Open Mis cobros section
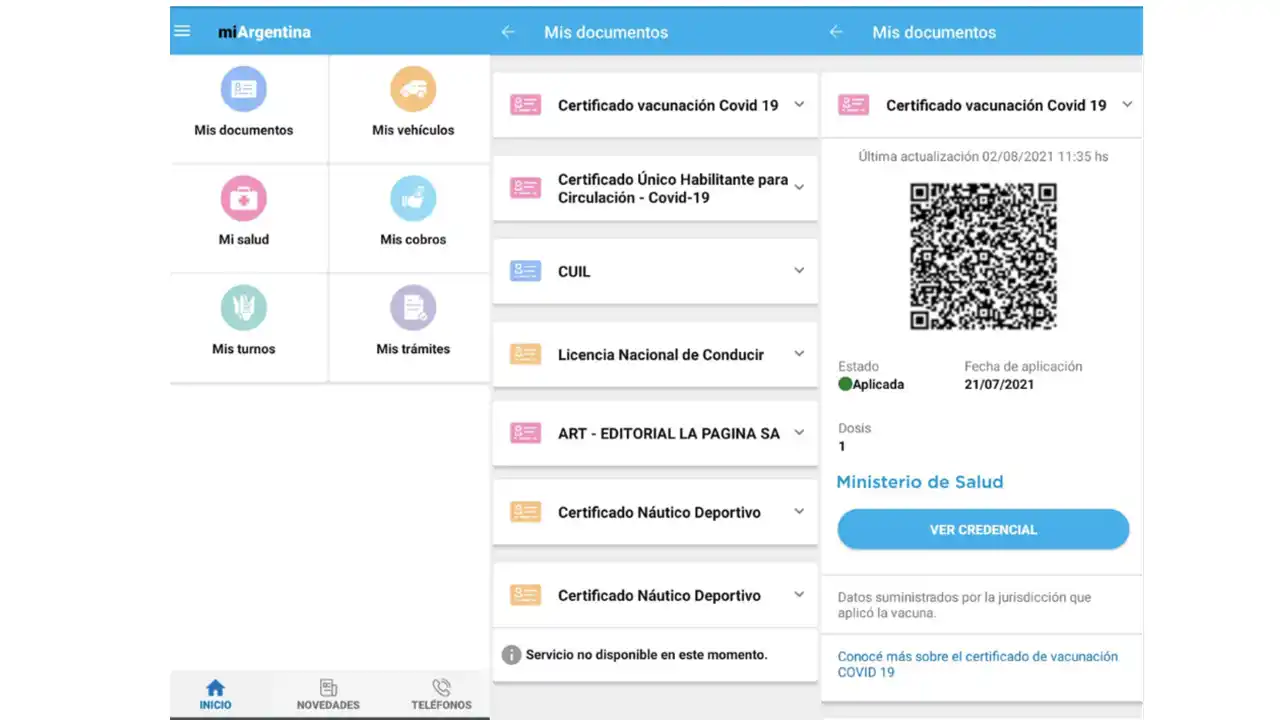 [413, 200]
